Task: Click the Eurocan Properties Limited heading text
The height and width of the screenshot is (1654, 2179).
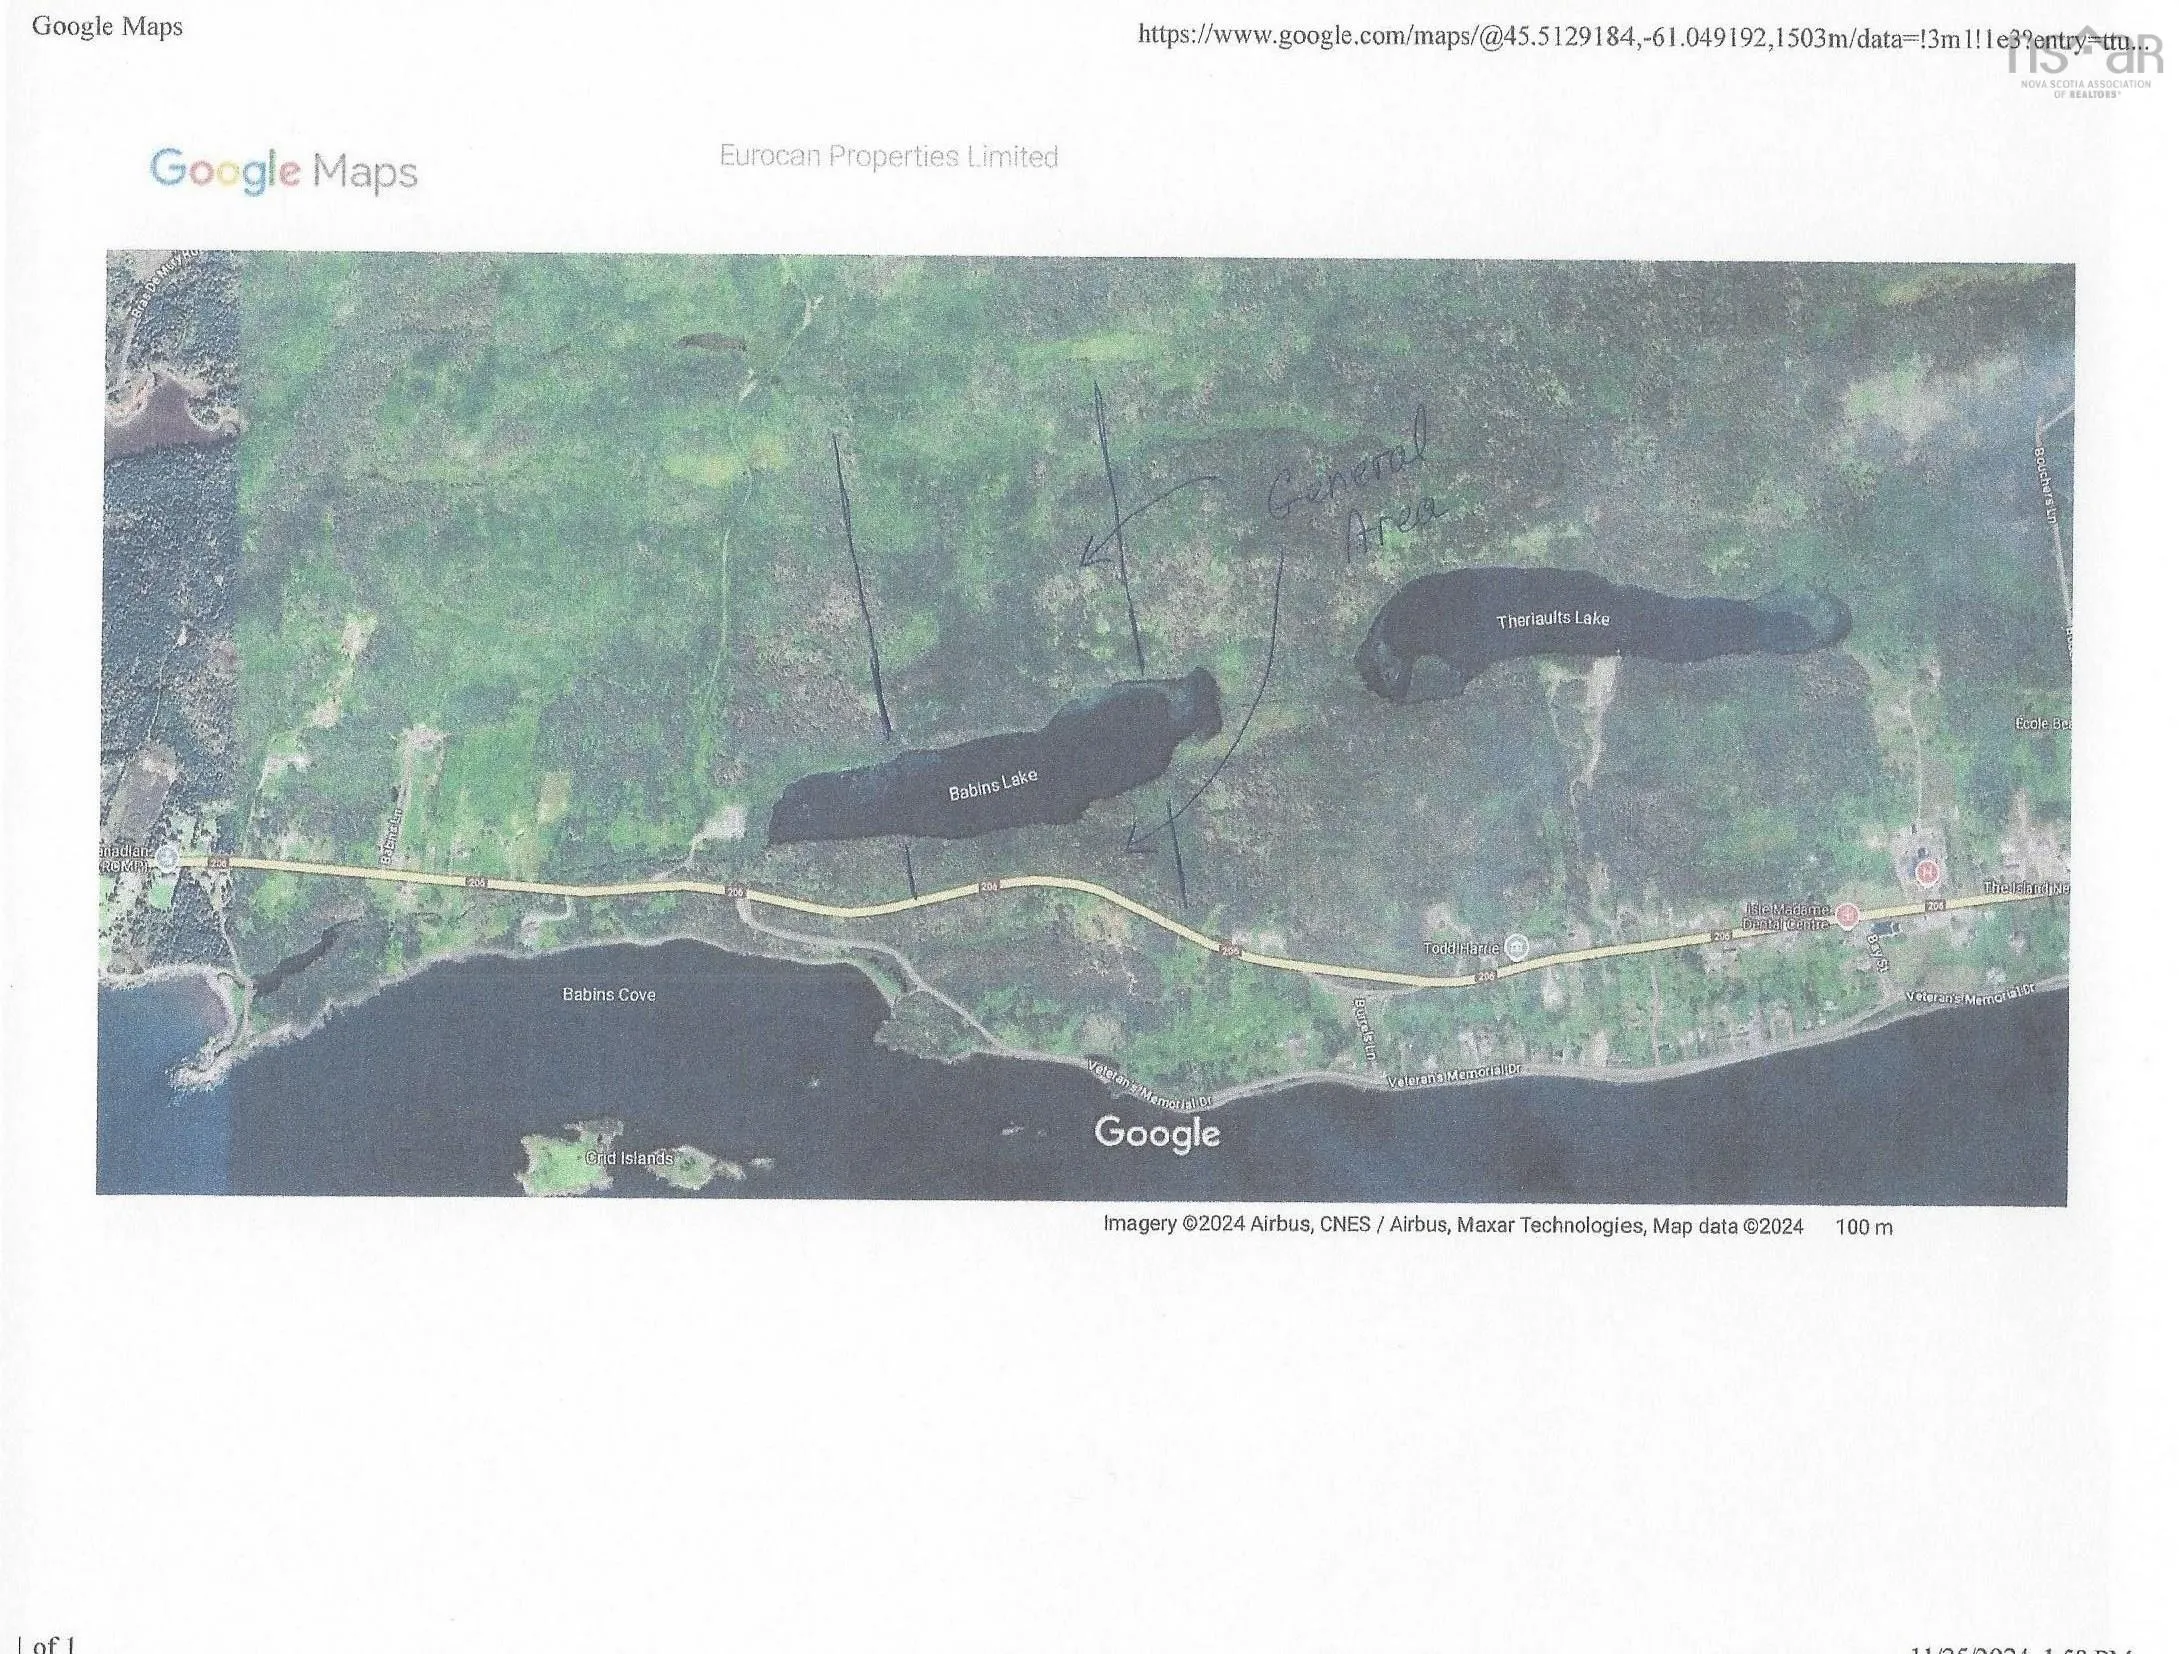Action: [x=888, y=157]
